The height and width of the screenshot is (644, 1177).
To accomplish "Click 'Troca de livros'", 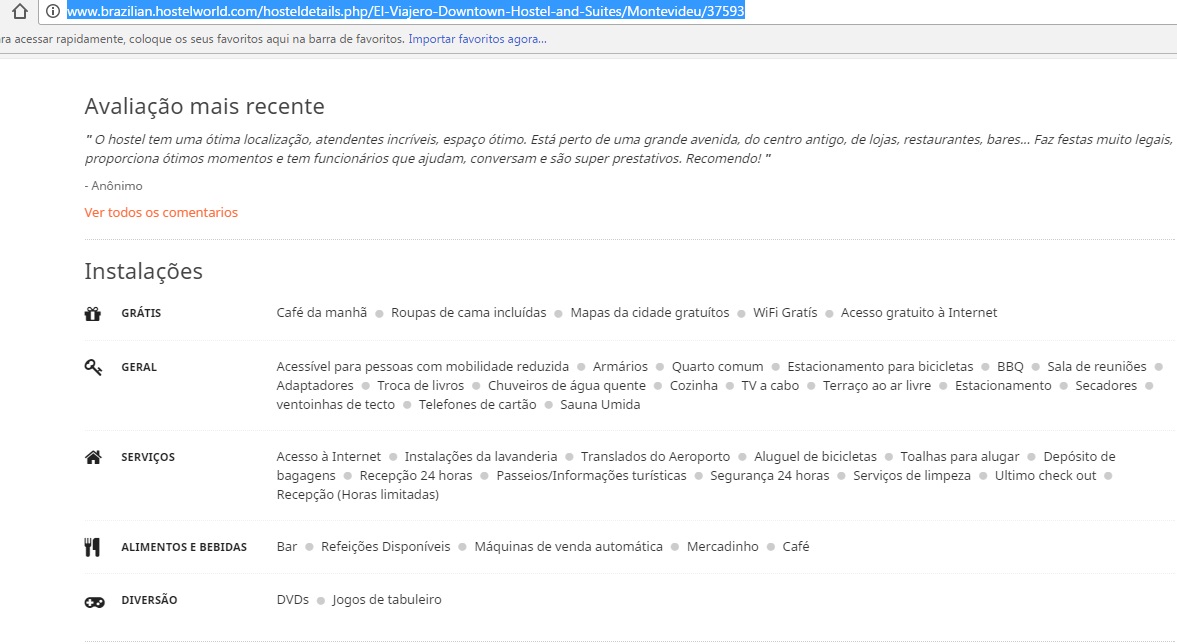I will [420, 385].
